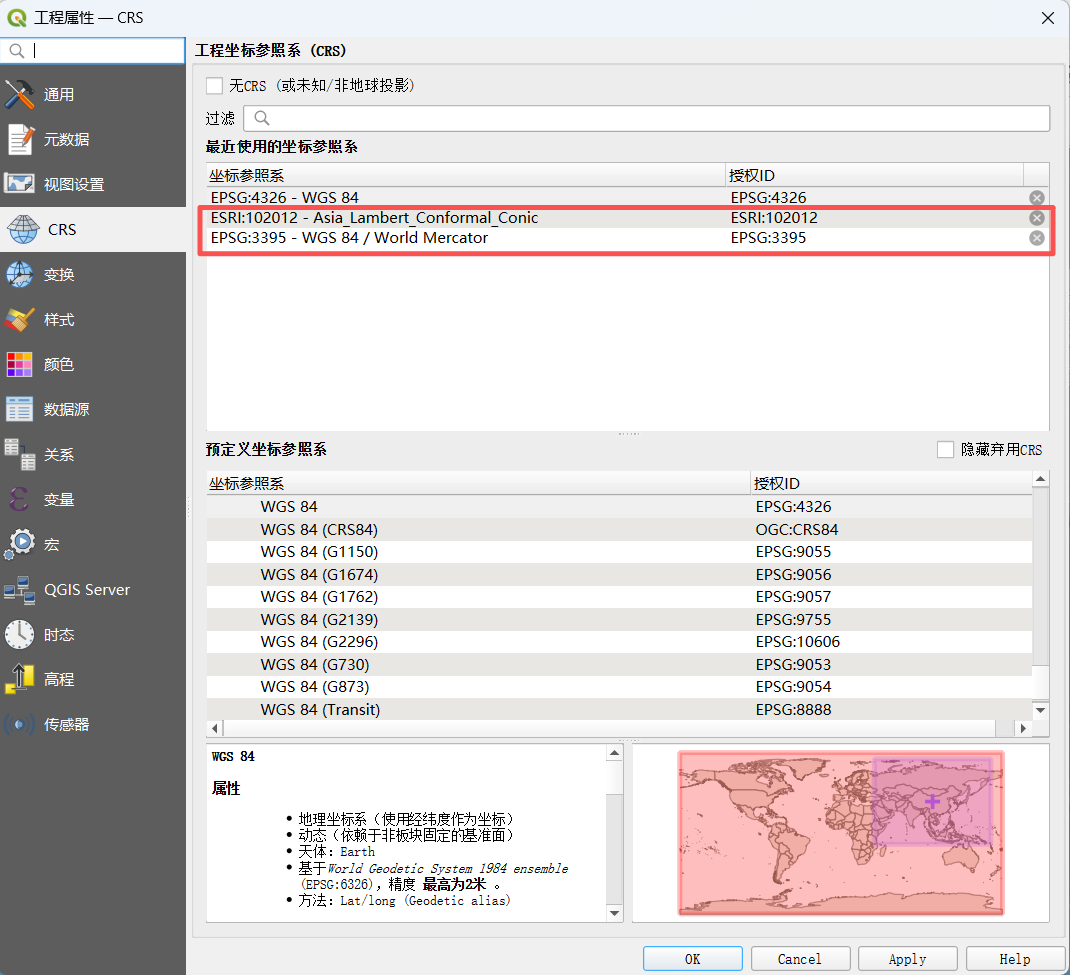Open the QGIS Server page
The width and height of the screenshot is (1070, 975).
pos(93,590)
